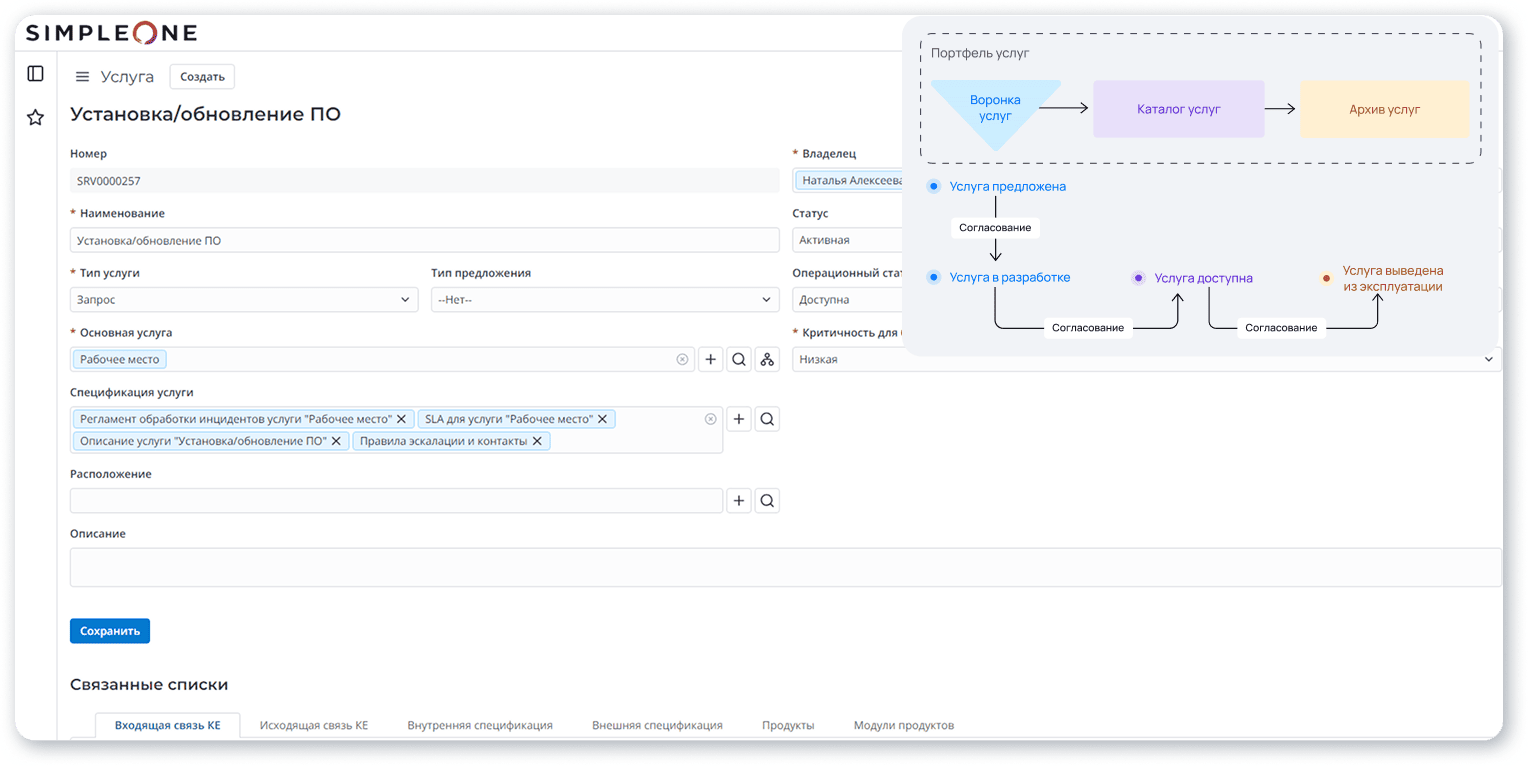Click into the Описание text field
The height and width of the screenshot is (766, 1528).
click(785, 567)
